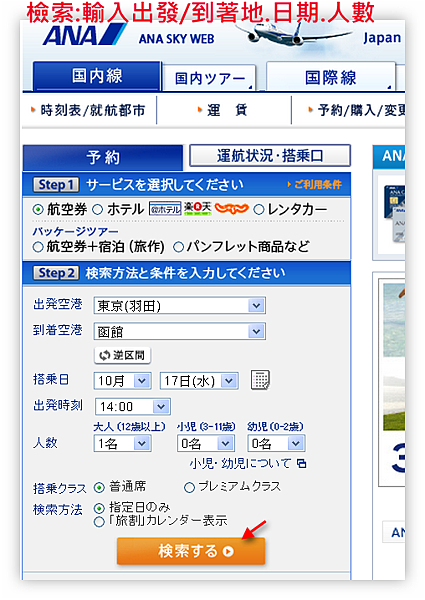The height and width of the screenshot is (600, 425).
Task: Open the 小児 (3-11歳) count dropdown
Action: point(206,443)
